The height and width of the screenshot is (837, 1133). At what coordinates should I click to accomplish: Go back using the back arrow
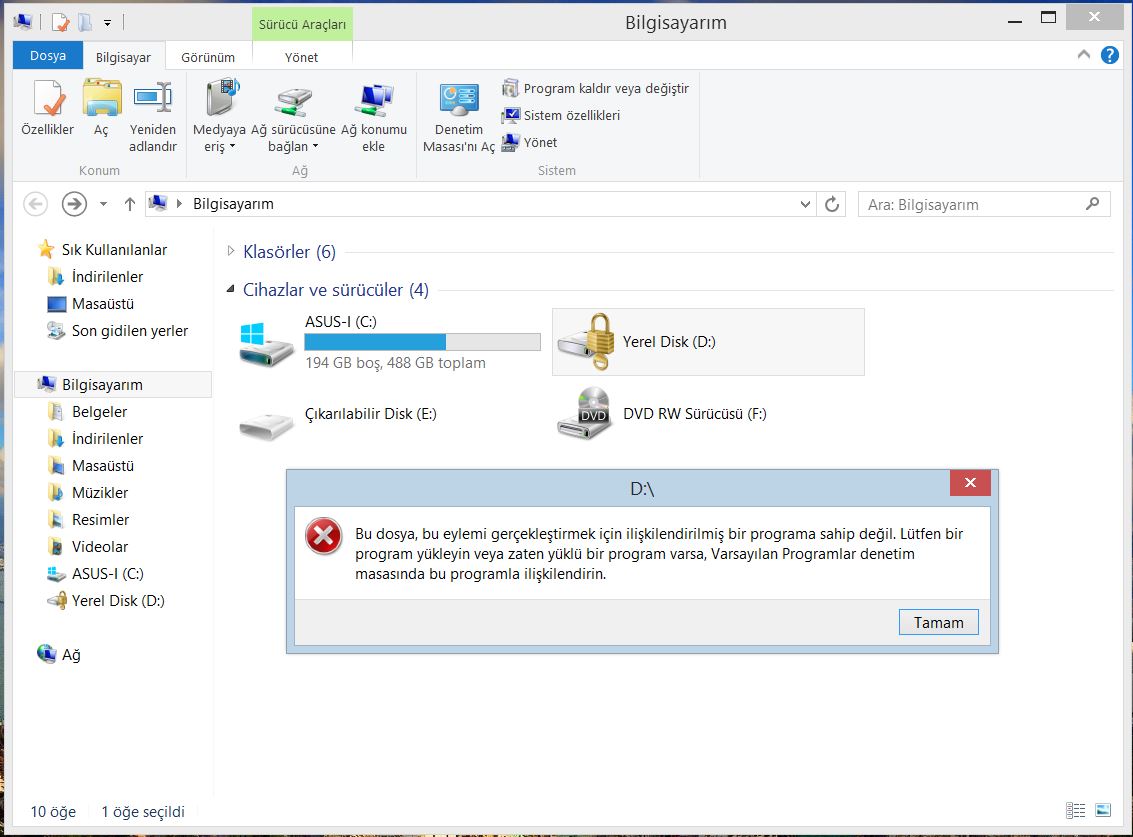pos(35,204)
